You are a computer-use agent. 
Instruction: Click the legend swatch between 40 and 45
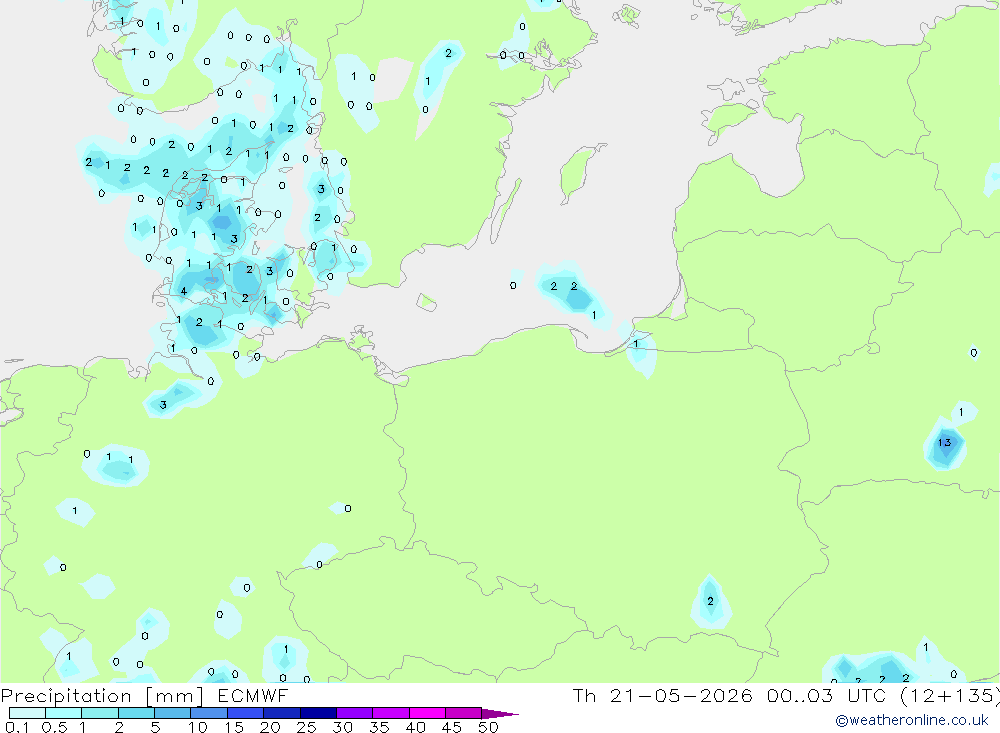click(x=427, y=713)
